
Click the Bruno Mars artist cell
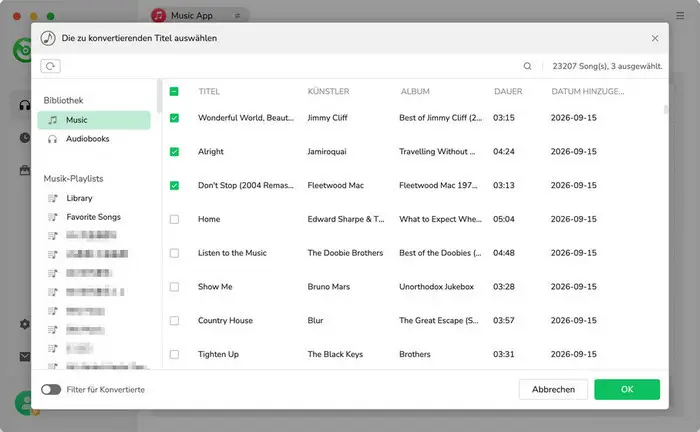[329, 287]
